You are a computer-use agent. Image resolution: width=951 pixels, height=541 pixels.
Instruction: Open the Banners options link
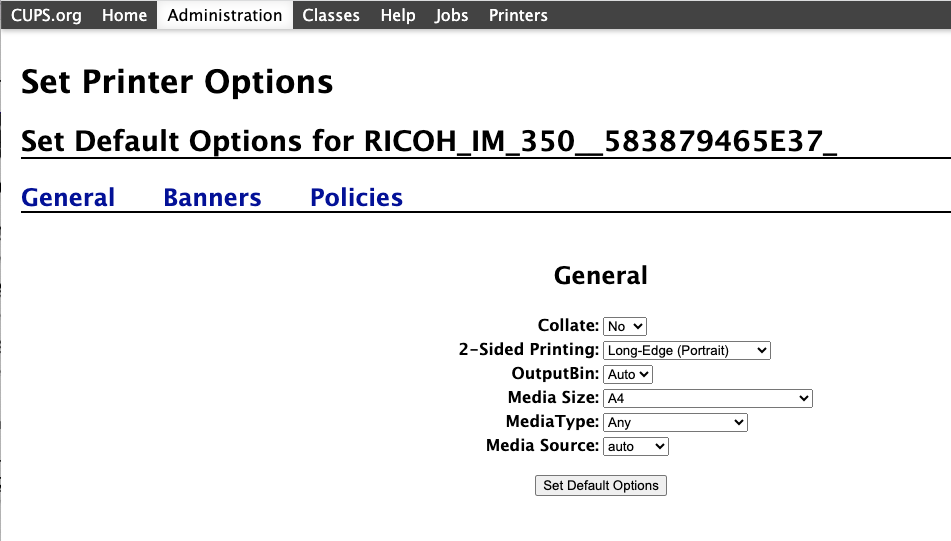pyautogui.click(x=212, y=198)
